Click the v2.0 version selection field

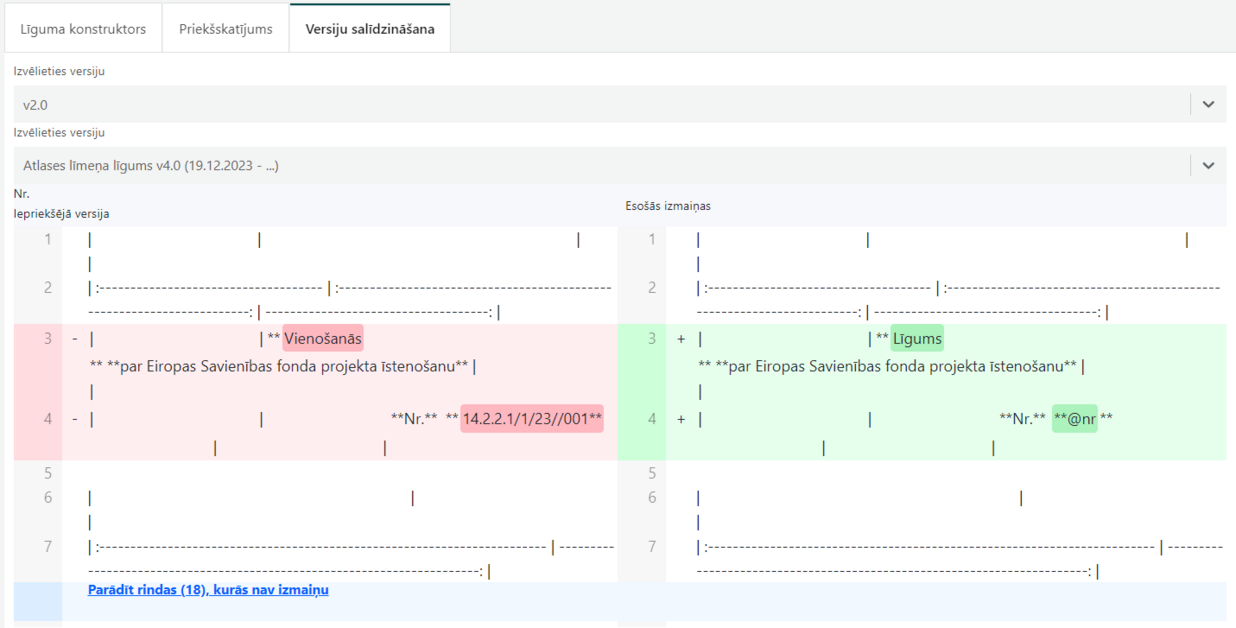coord(620,104)
